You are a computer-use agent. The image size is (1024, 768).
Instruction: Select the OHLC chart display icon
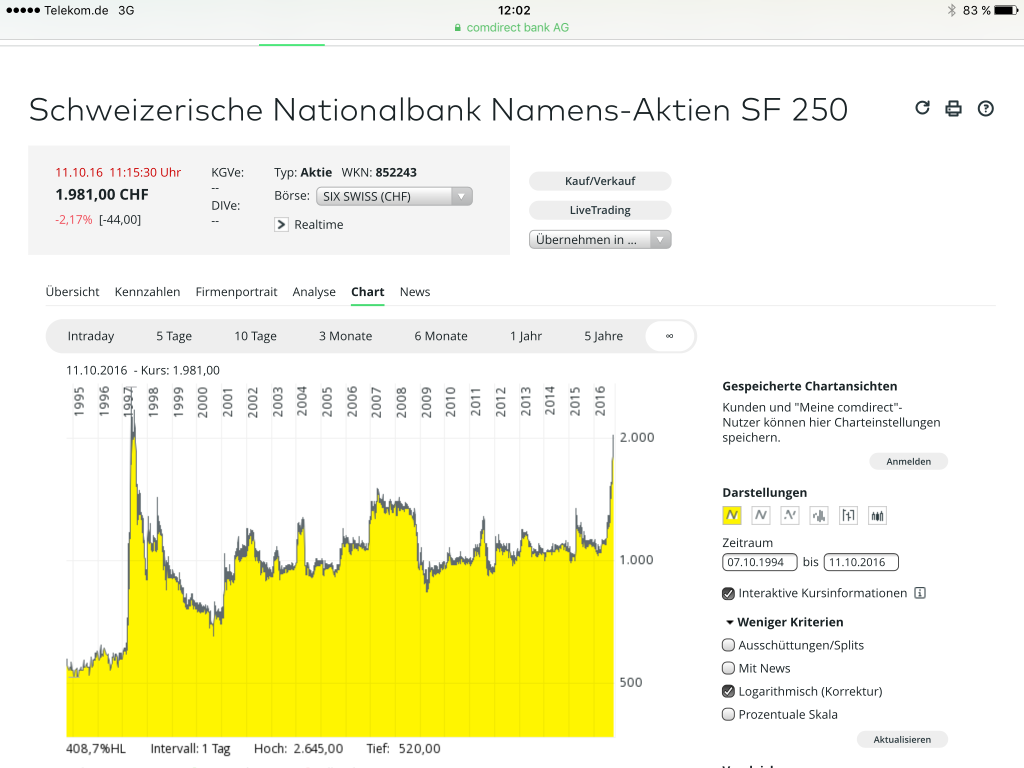[x=849, y=516]
